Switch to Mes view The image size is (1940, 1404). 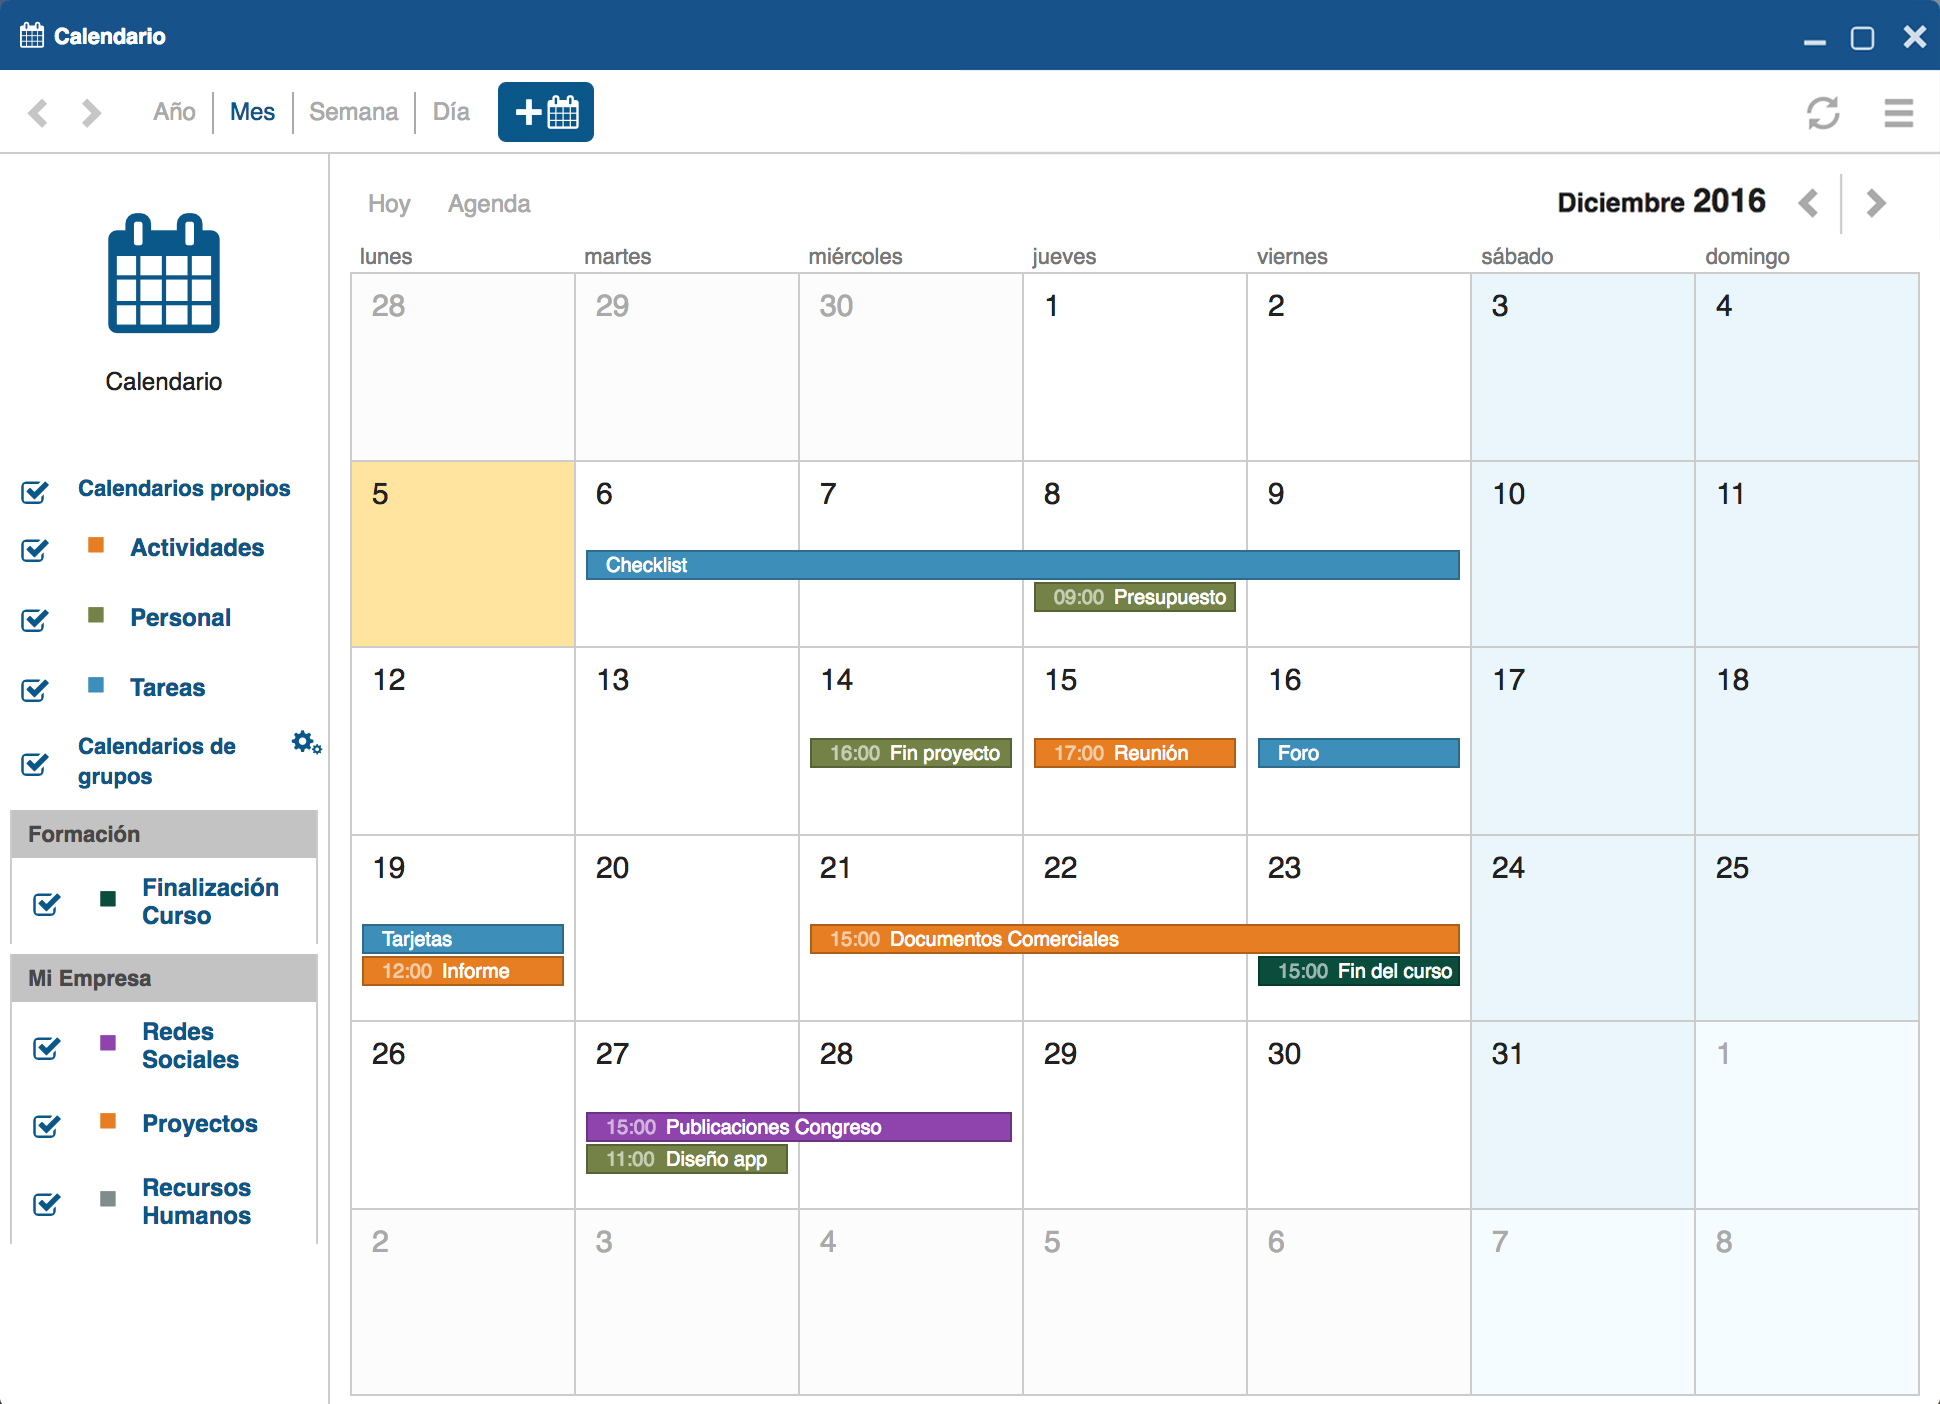click(x=252, y=112)
